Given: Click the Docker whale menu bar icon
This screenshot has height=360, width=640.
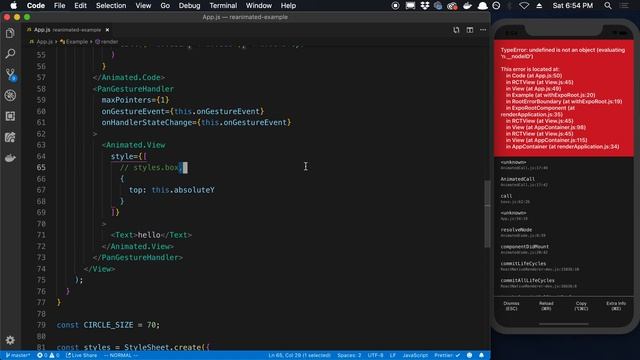Looking at the screenshot, I should [467, 6].
